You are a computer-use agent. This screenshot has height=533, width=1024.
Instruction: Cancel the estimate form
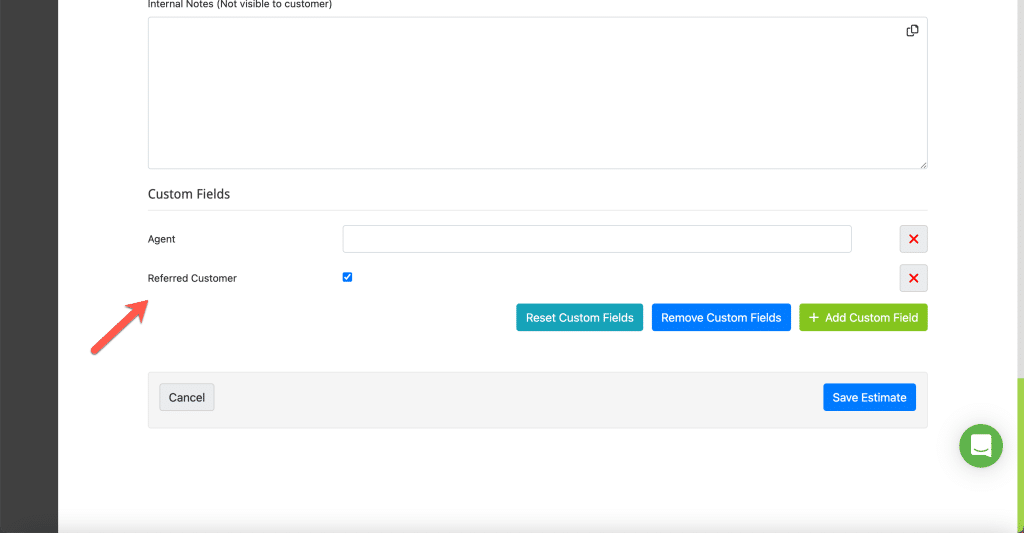pos(187,397)
